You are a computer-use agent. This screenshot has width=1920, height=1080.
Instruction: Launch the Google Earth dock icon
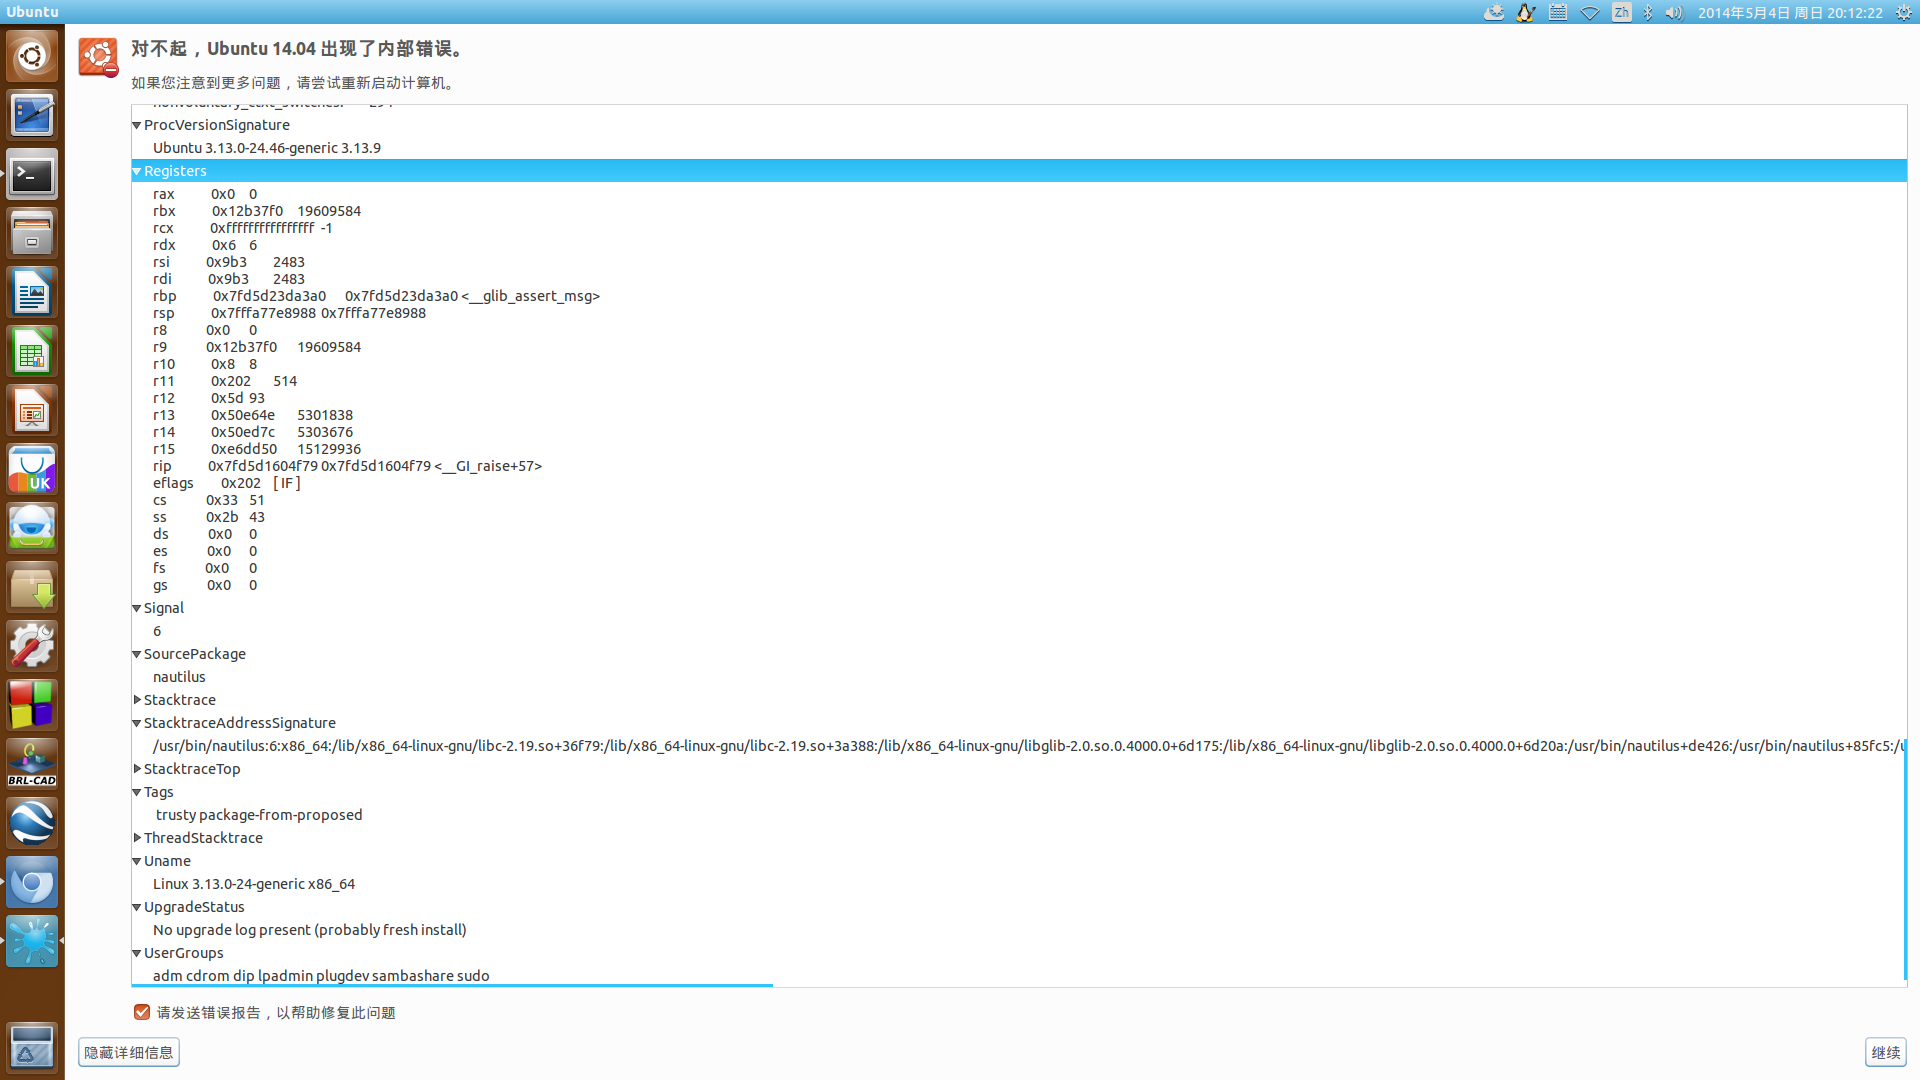pyautogui.click(x=32, y=824)
